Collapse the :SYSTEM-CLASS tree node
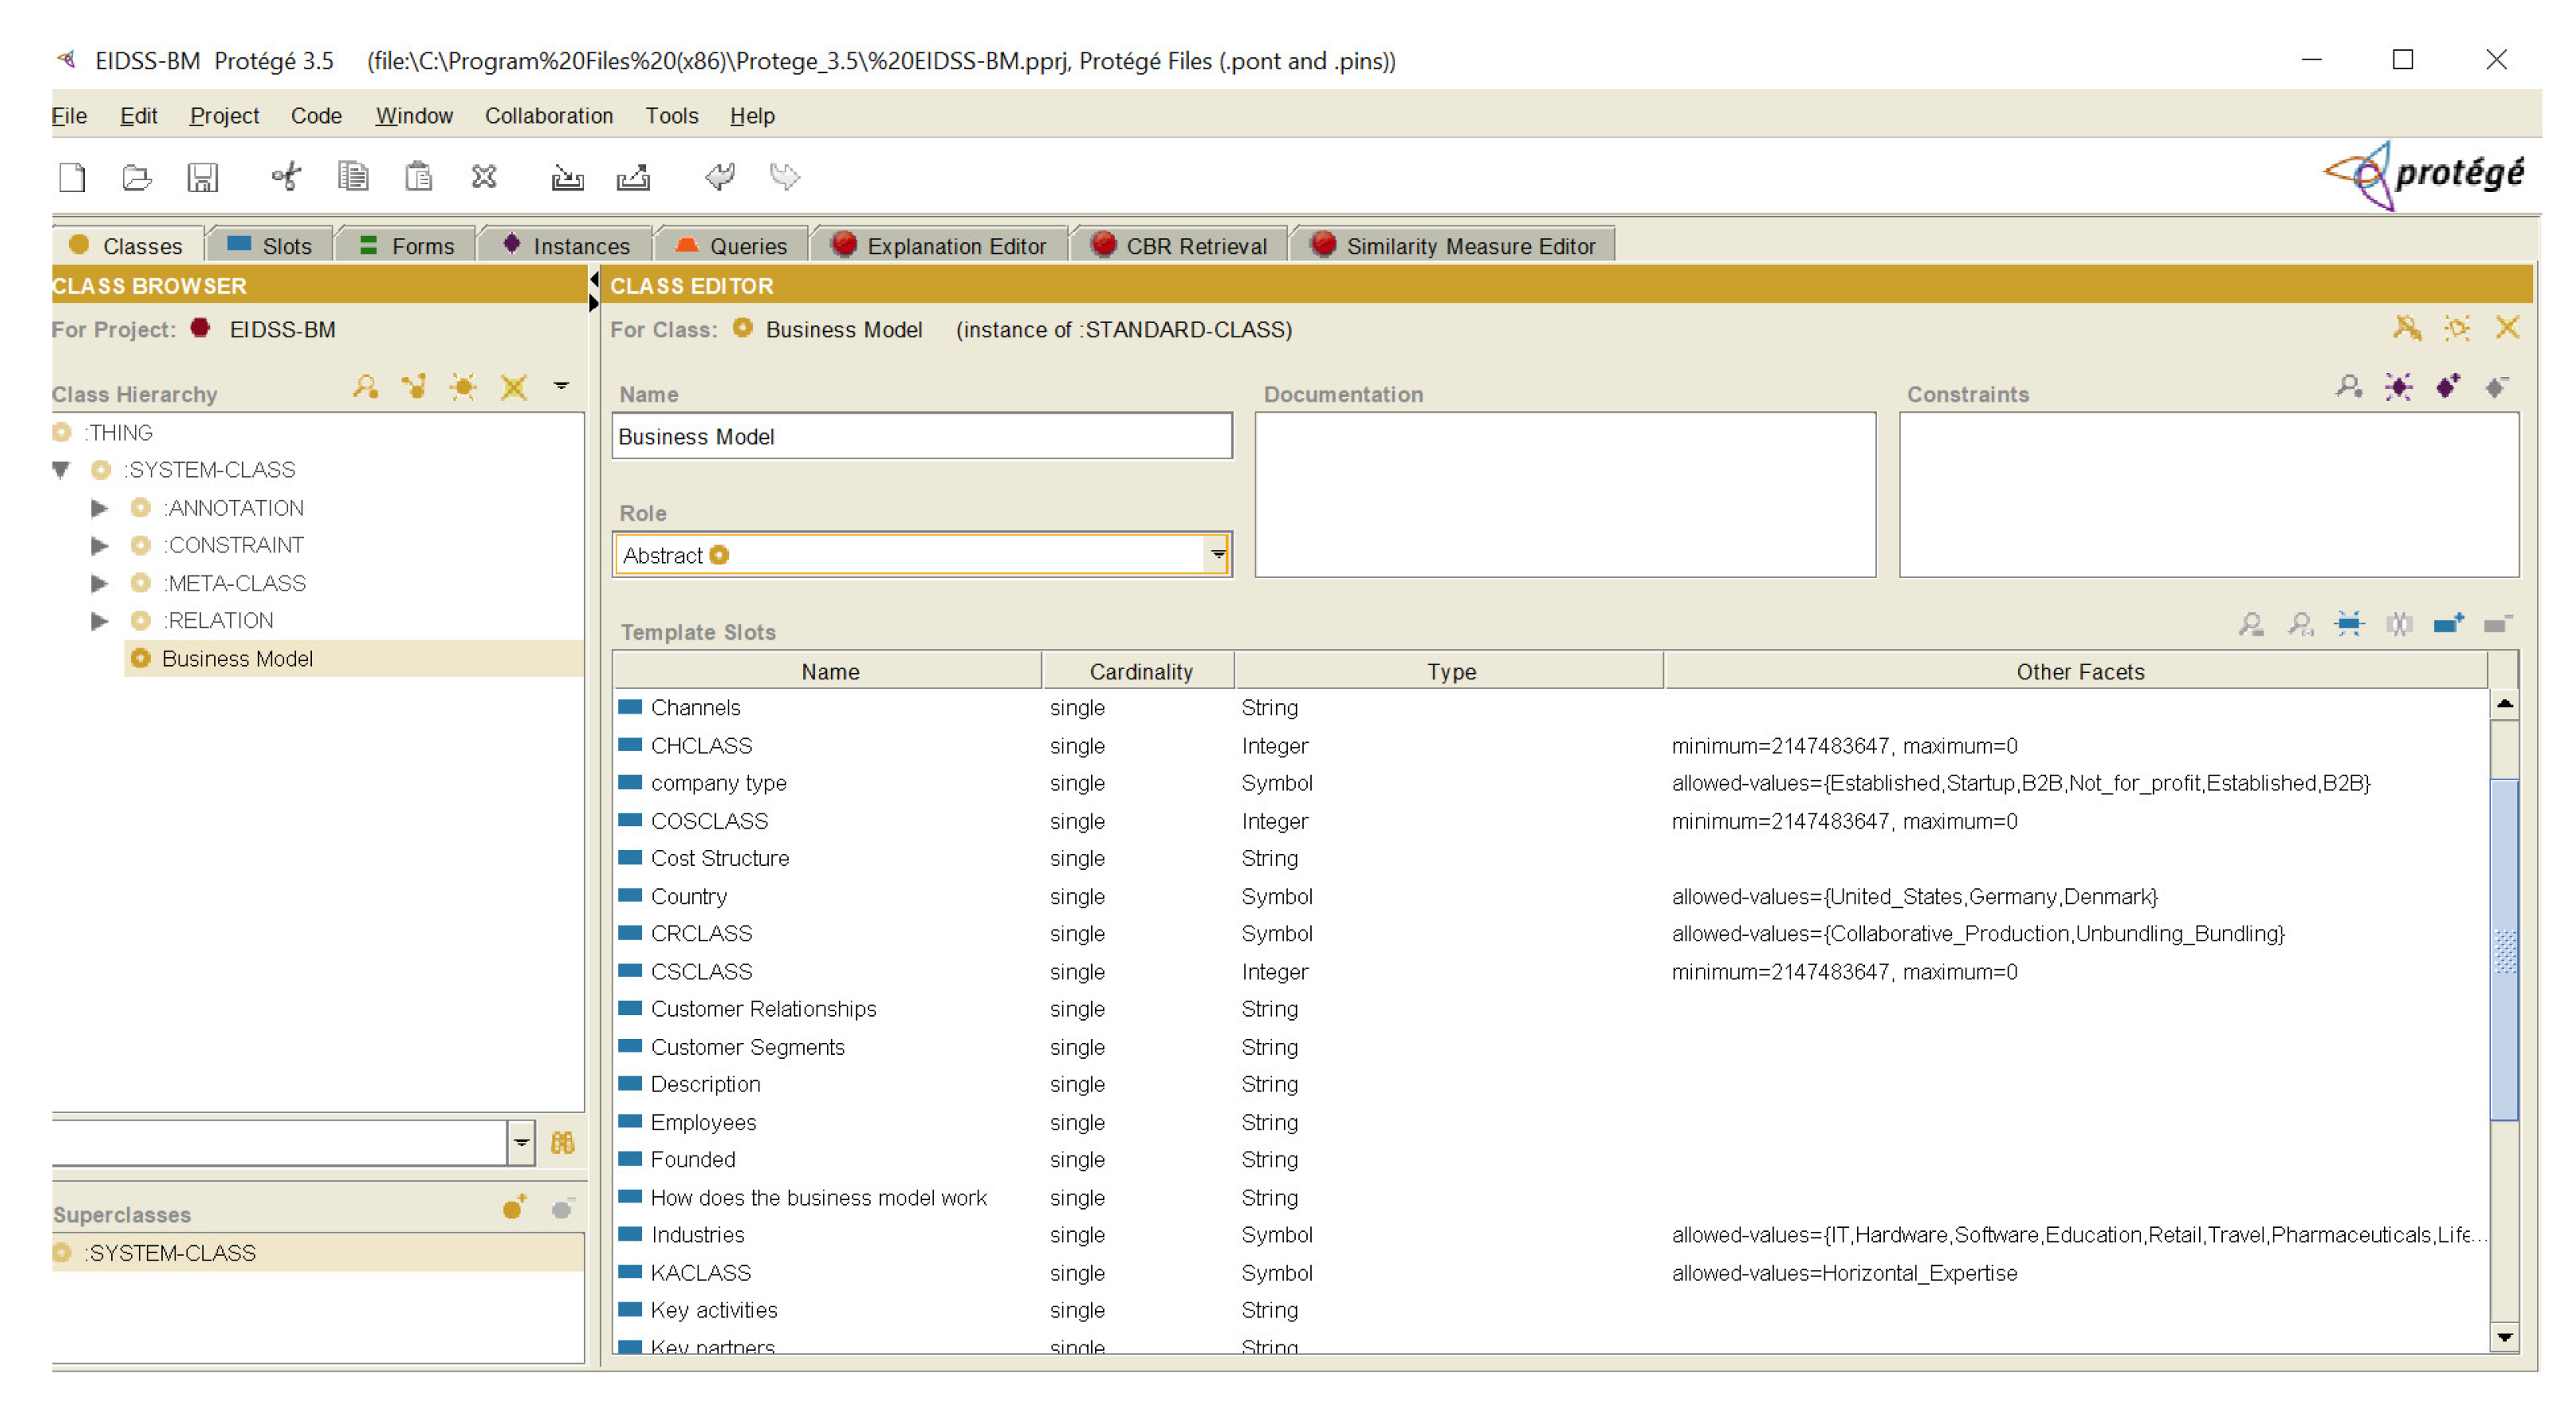The image size is (2576, 1412). 61,470
